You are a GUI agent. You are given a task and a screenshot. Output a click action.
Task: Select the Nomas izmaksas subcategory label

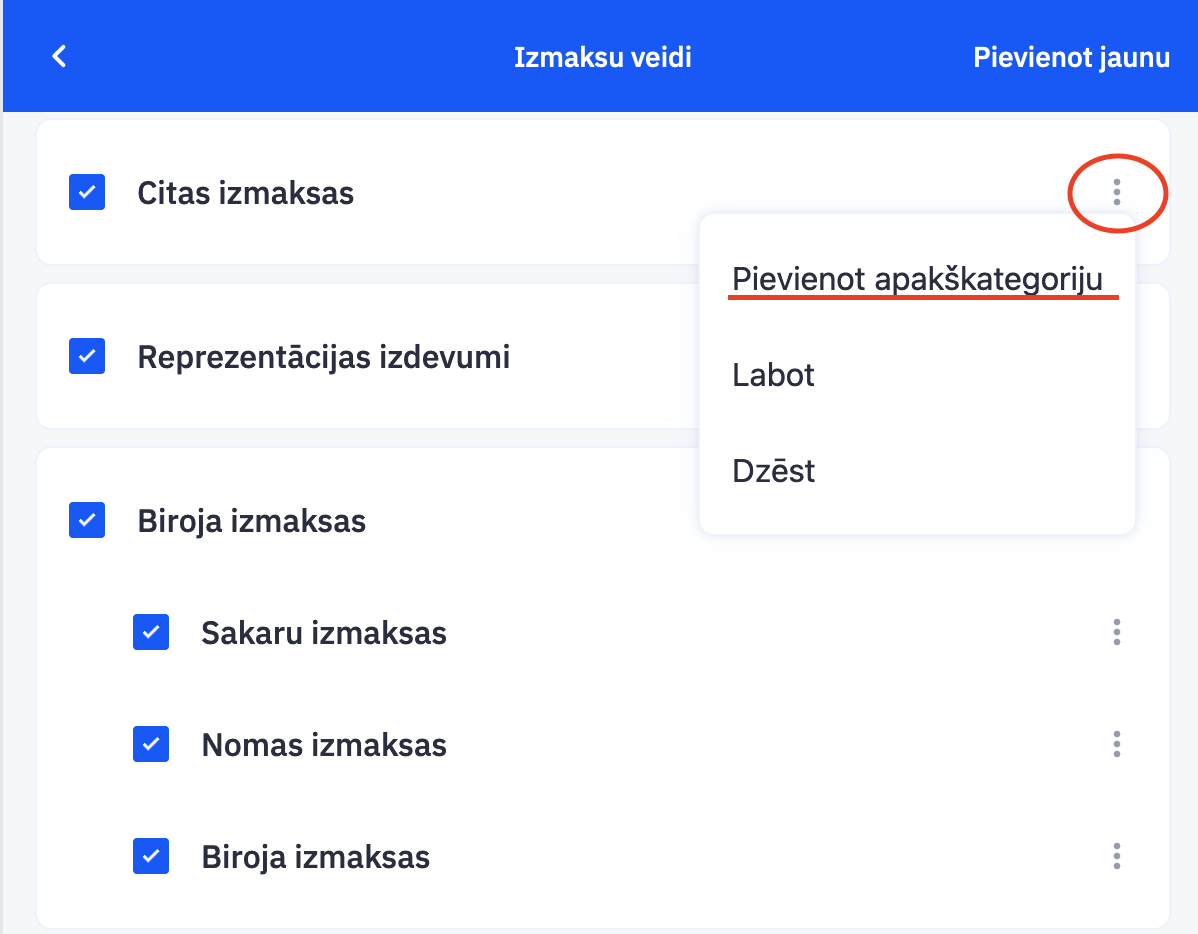323,744
